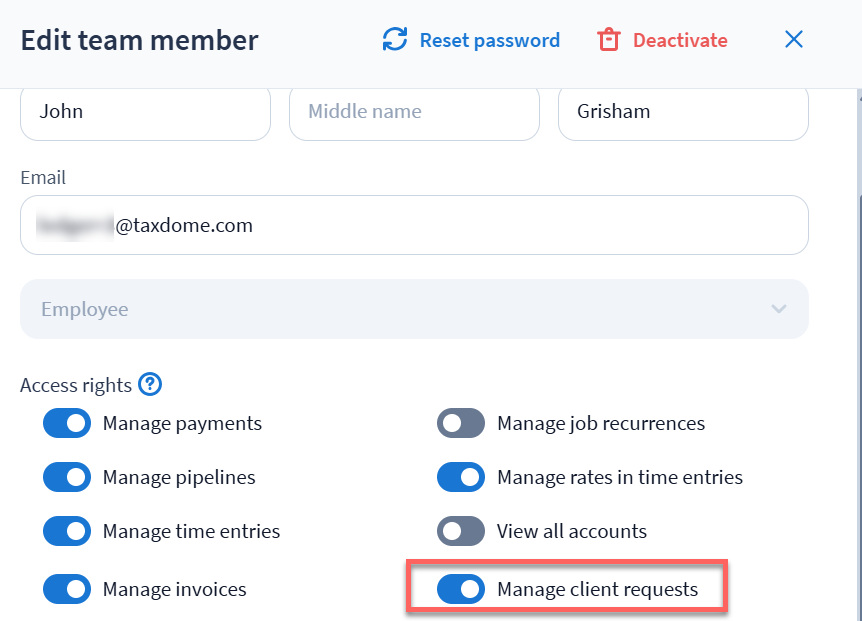Toggle Manage invoices switch
This screenshot has height=621, width=862.
coord(67,589)
